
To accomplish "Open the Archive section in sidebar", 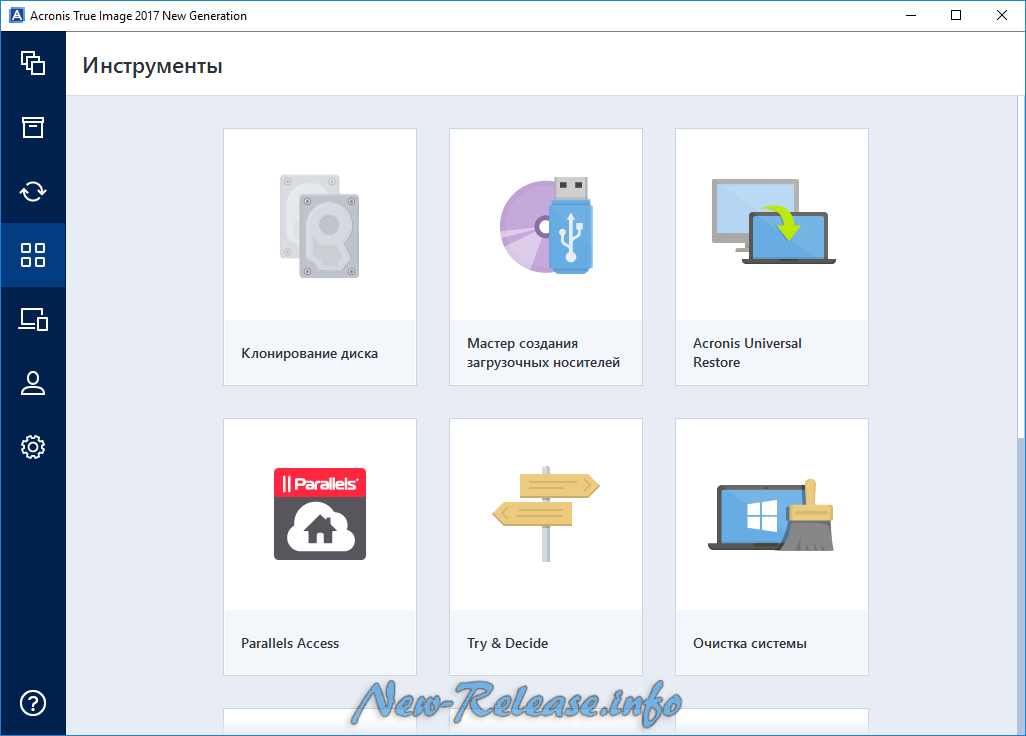I will [33, 127].
